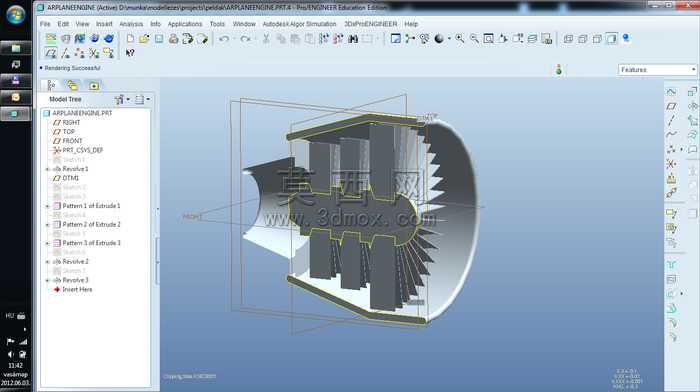This screenshot has width=700, height=392.
Task: Open the Insert menu
Action: click(x=104, y=24)
